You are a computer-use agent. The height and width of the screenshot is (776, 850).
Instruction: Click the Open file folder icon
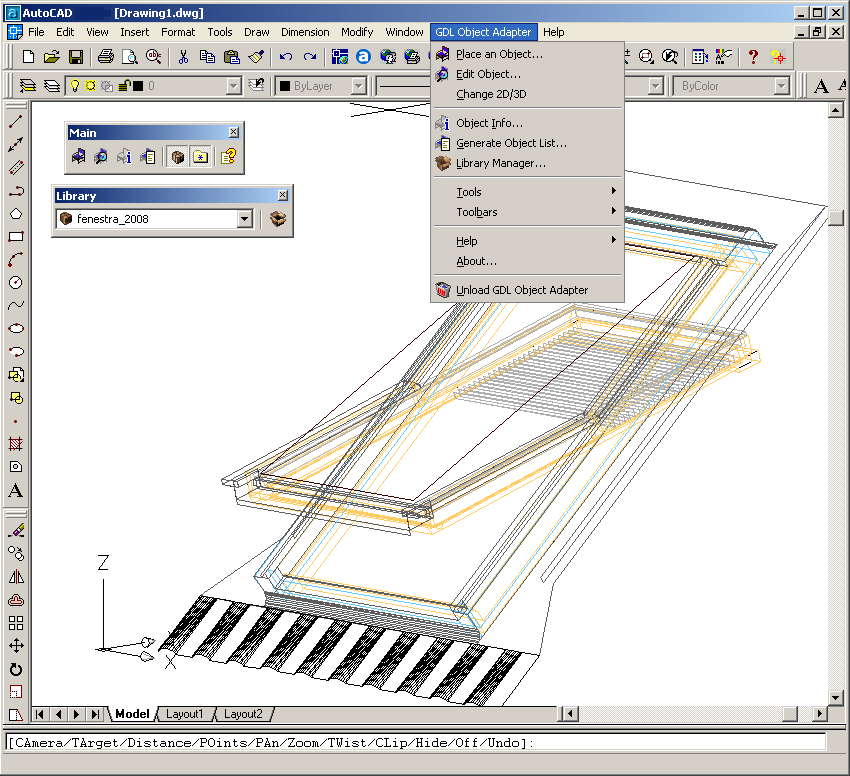51,56
